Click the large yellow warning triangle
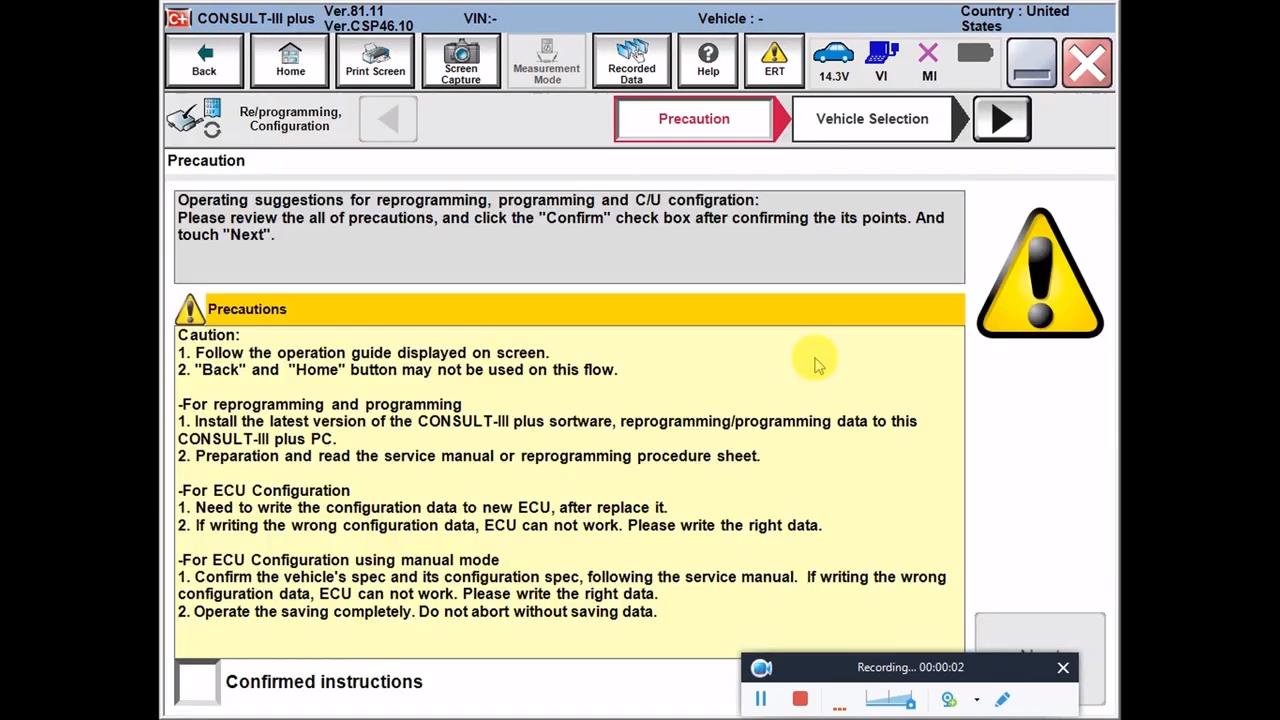Viewport: 1280px width, 720px height. (1040, 272)
